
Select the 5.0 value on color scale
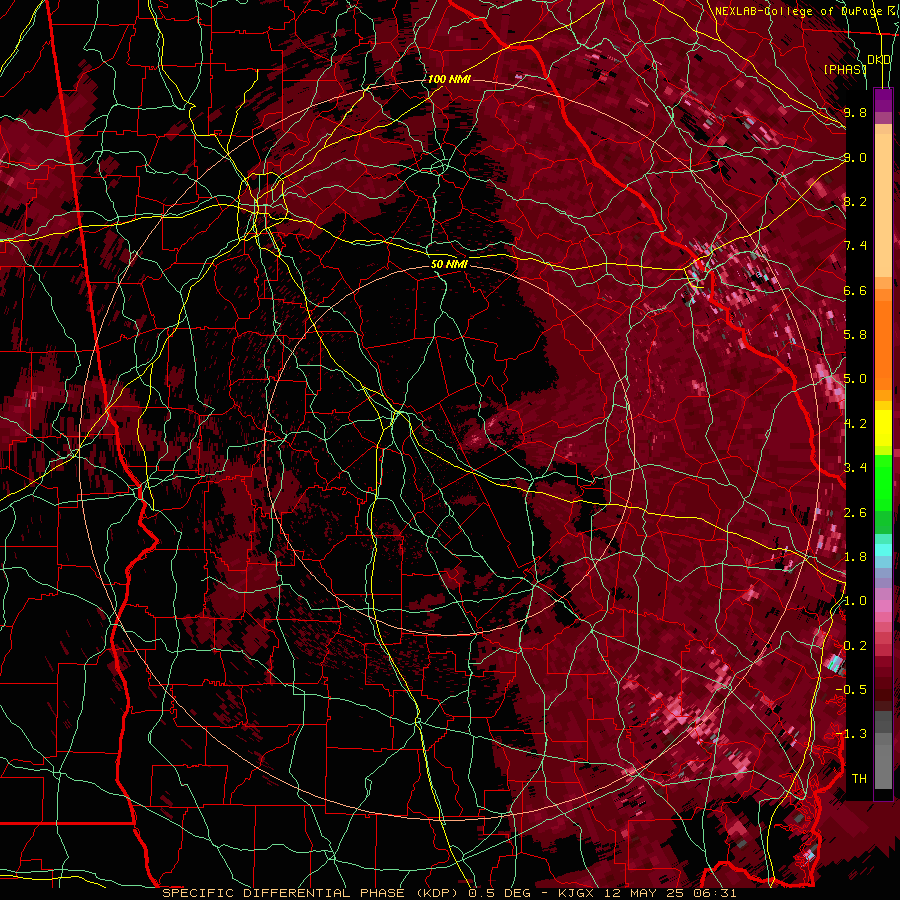855,379
